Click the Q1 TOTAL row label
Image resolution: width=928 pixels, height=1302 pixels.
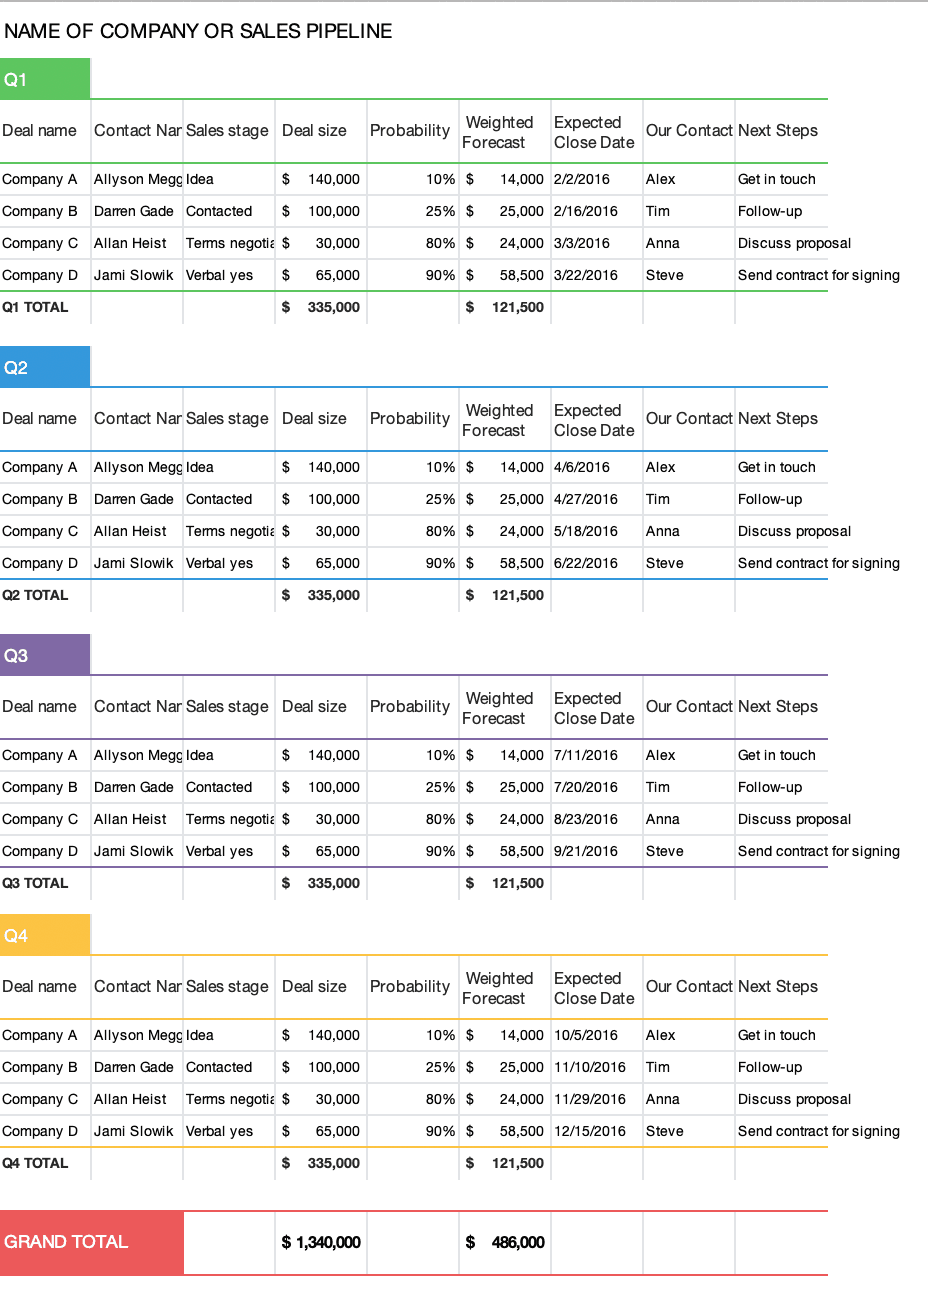[36, 307]
